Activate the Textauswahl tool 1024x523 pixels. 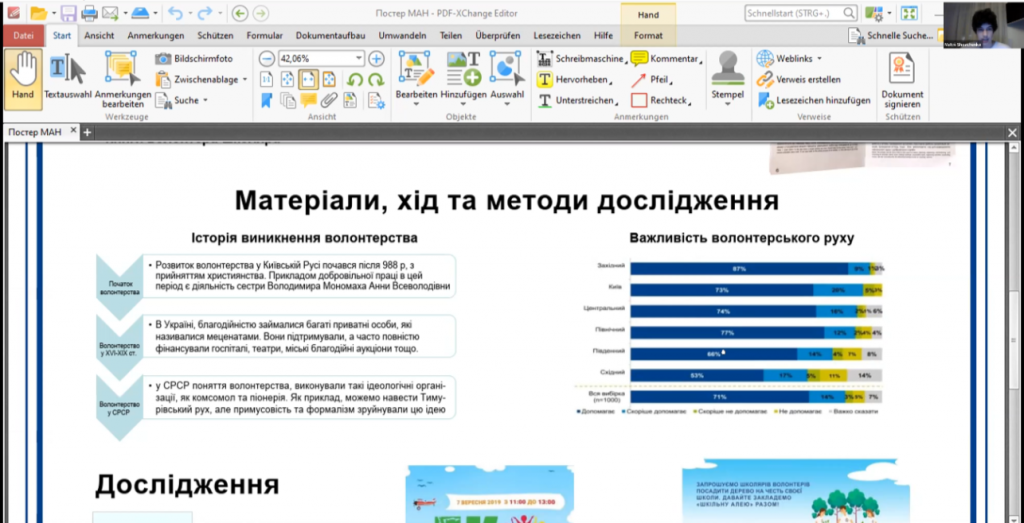coord(68,78)
